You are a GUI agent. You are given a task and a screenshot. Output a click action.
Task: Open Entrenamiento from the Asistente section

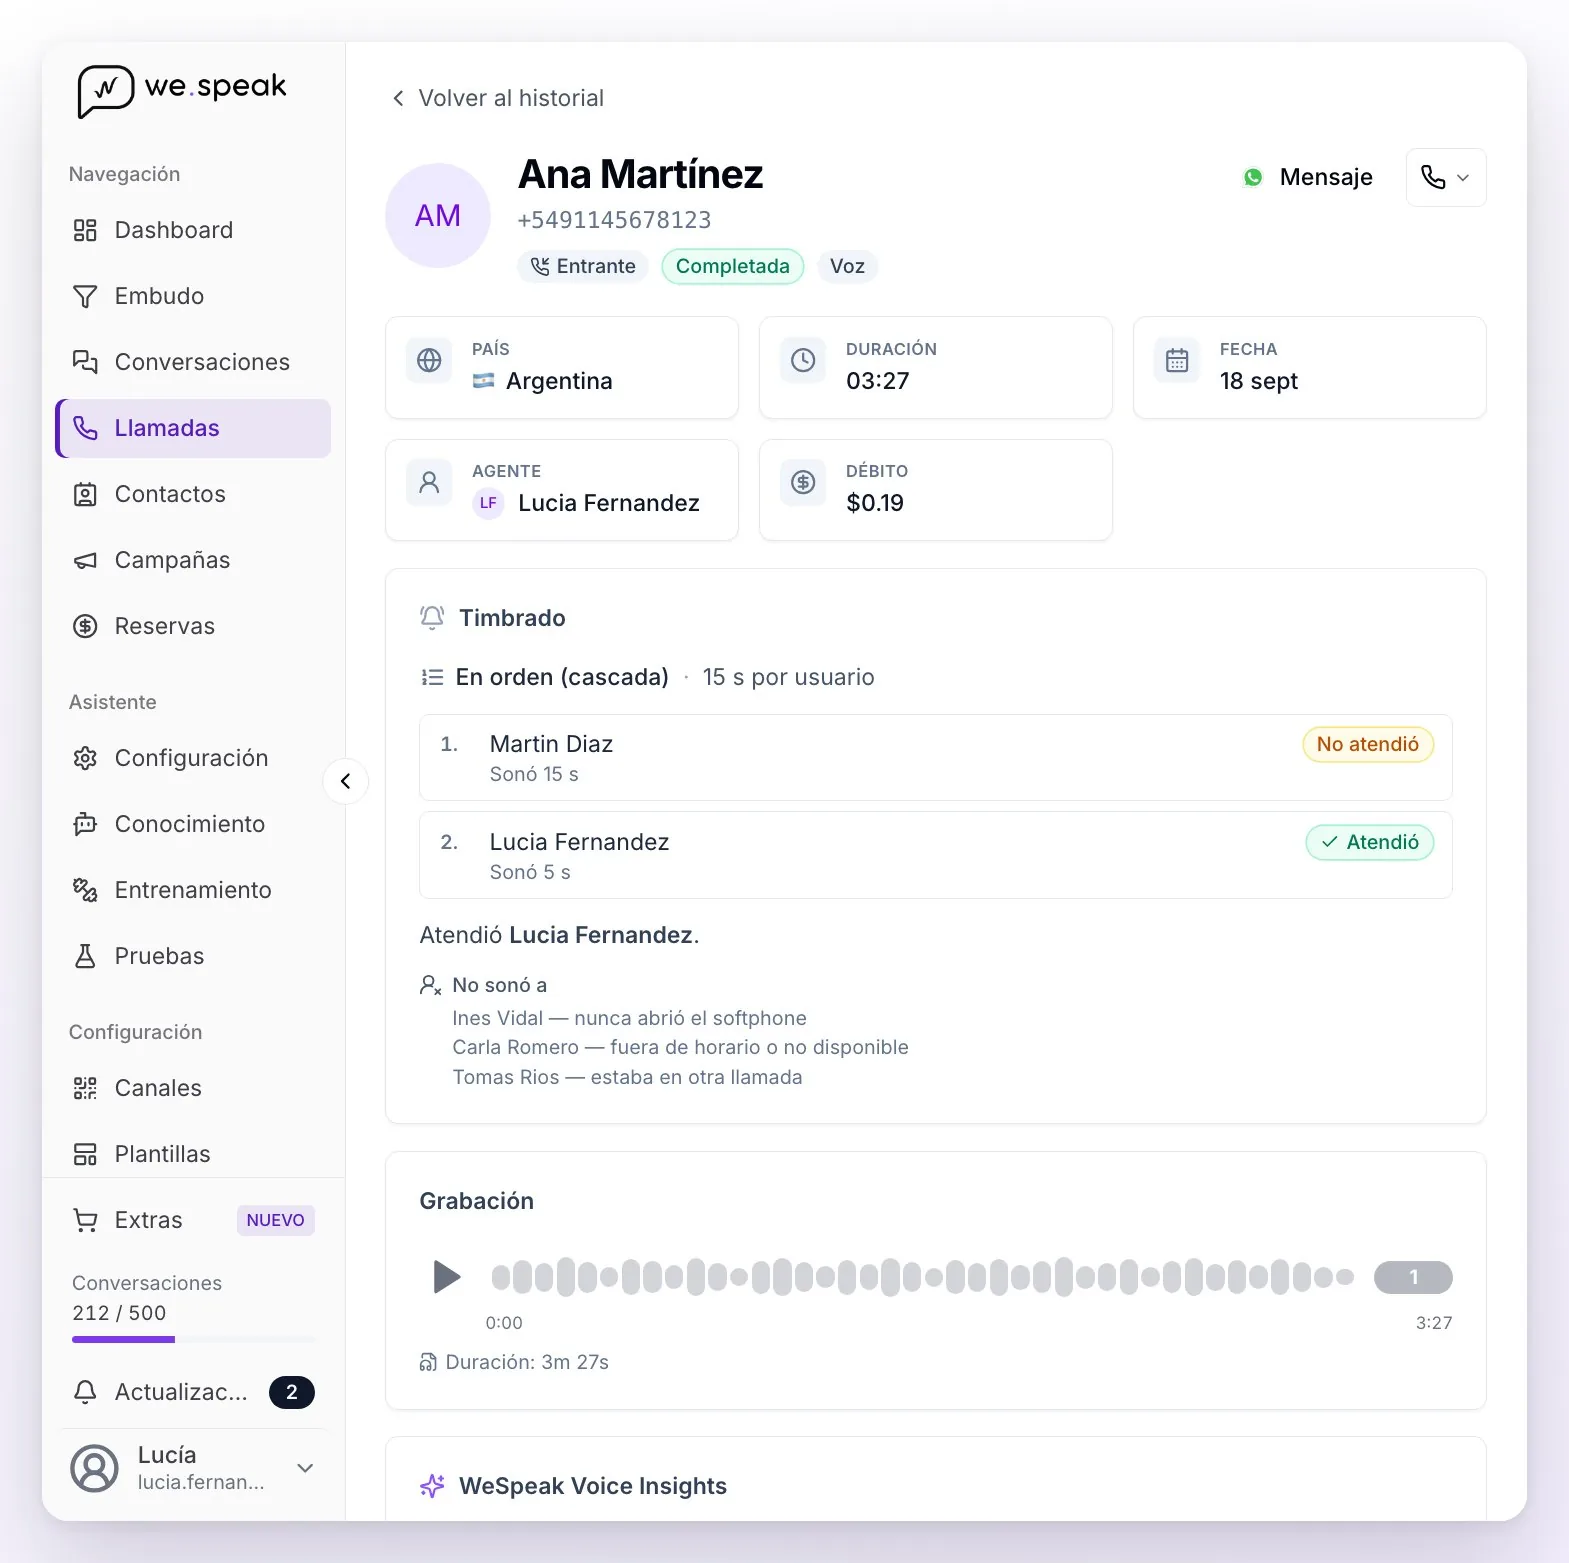click(x=193, y=890)
